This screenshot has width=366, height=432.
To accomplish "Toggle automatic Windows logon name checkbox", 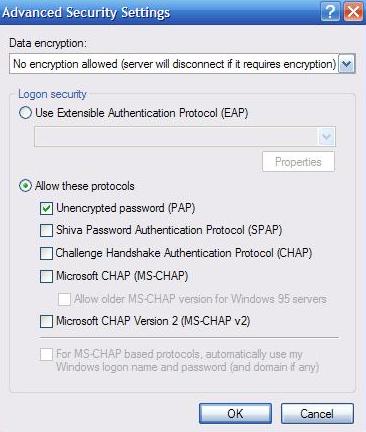I will 46,354.
